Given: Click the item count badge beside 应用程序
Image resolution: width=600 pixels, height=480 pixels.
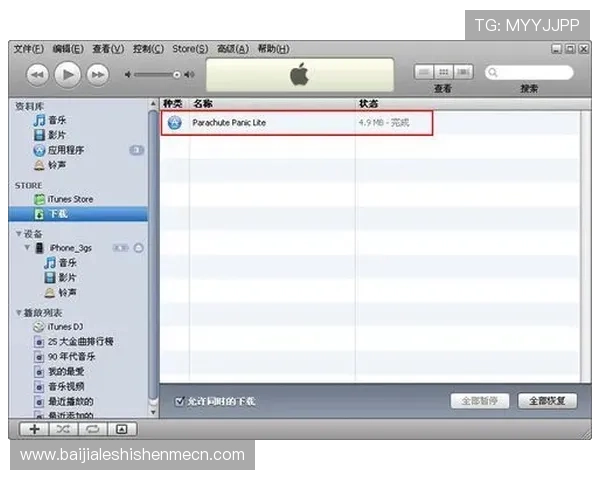Looking at the screenshot, I should pyautogui.click(x=137, y=150).
